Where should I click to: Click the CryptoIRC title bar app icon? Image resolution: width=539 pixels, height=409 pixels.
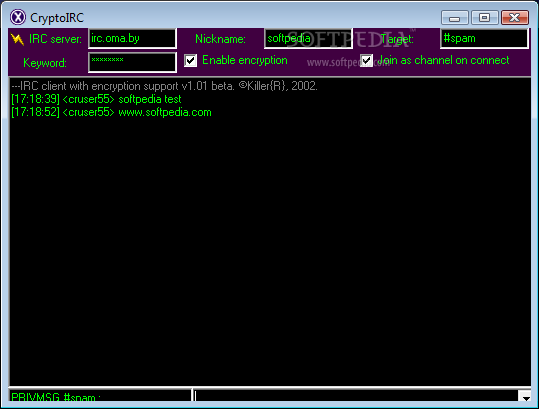(x=18, y=17)
